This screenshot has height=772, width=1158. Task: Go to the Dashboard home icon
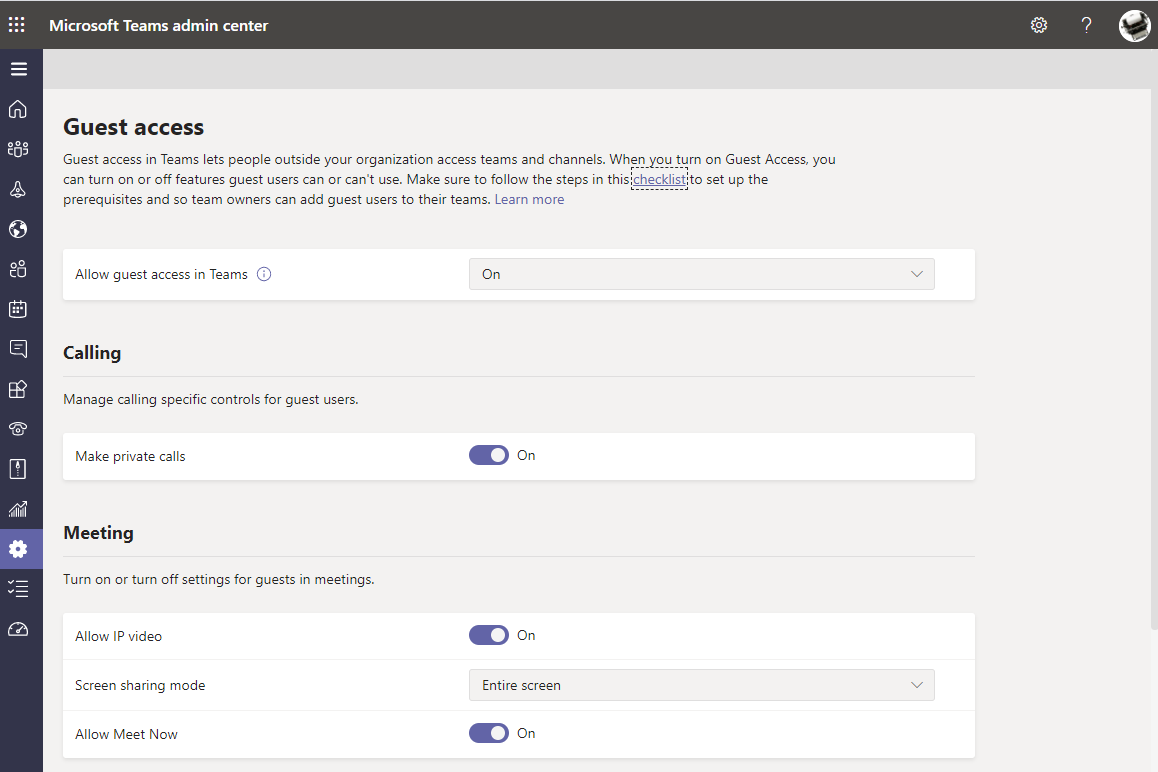[x=18, y=109]
